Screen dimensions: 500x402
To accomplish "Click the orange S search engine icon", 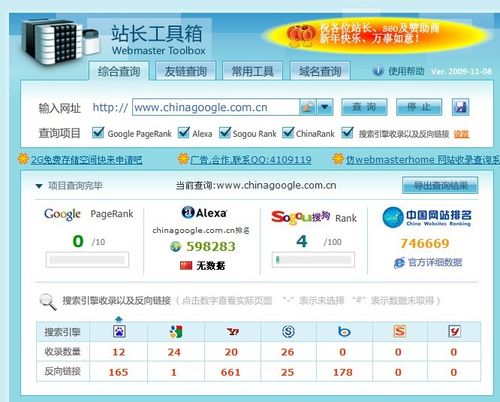I will (x=400, y=331).
